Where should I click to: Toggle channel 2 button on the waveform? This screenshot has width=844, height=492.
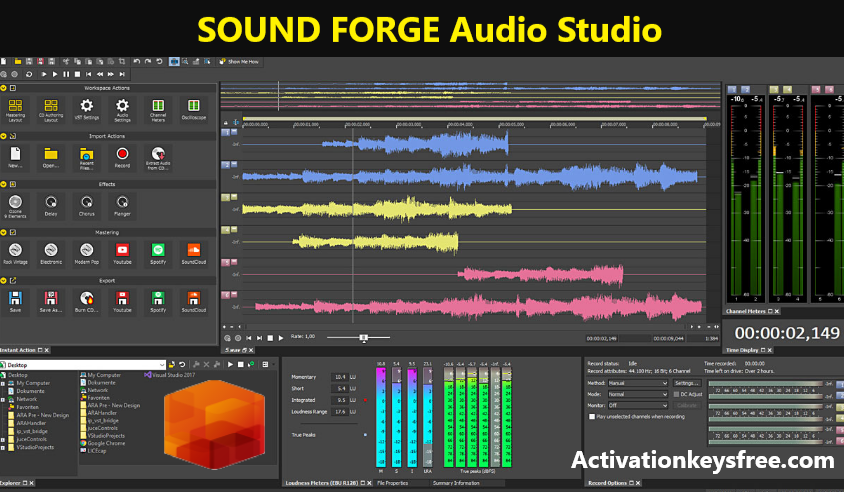click(226, 165)
